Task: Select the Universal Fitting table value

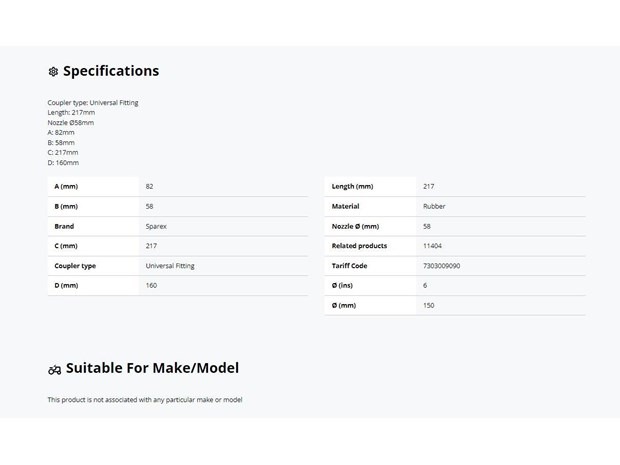Action: tap(170, 266)
